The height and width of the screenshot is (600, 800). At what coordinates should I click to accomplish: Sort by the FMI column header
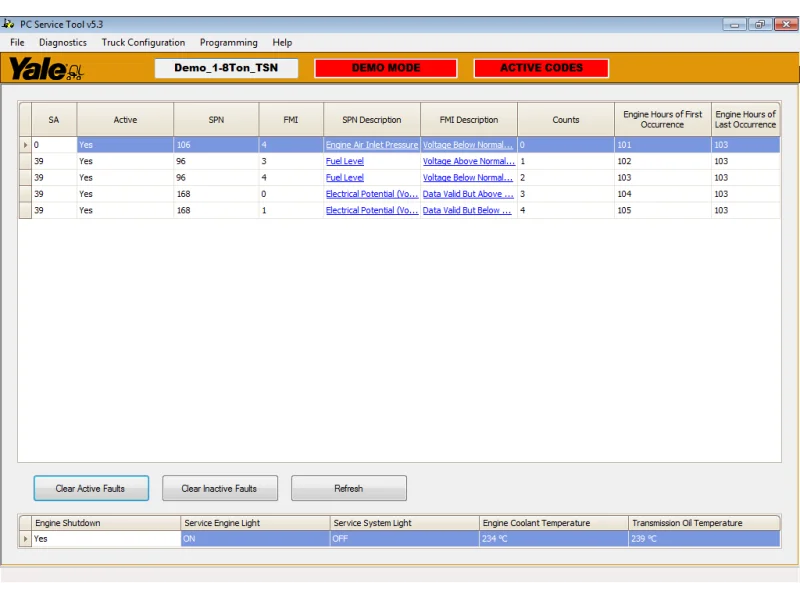tap(291, 120)
